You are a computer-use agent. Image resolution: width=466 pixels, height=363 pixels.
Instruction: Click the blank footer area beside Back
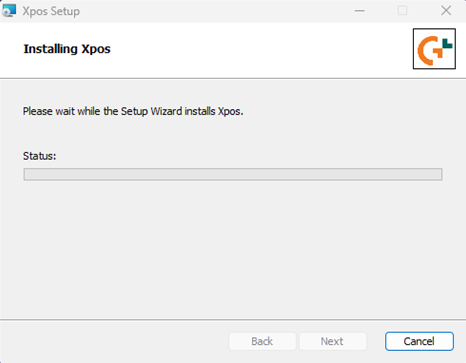coord(113,341)
